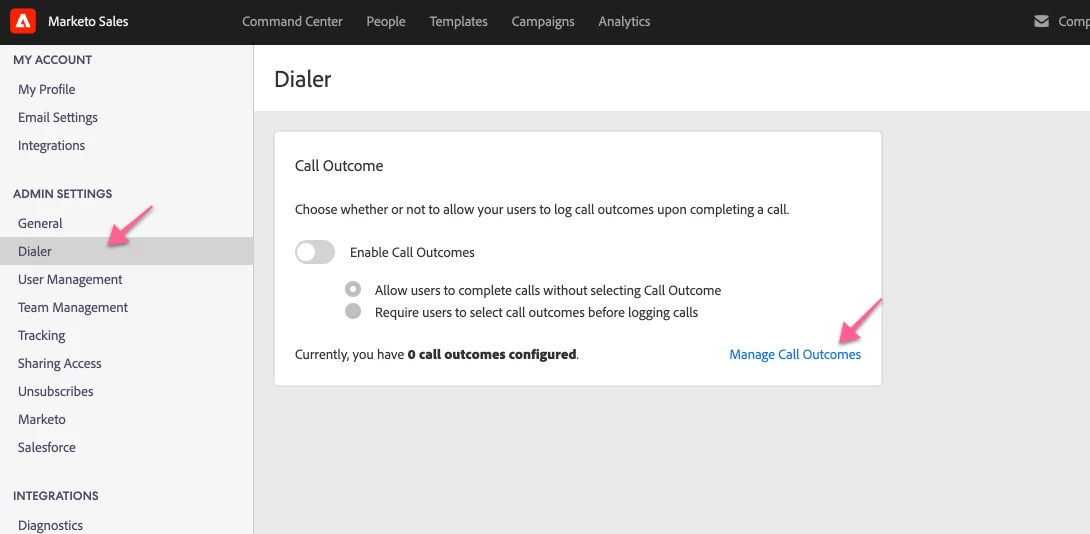This screenshot has width=1090, height=534.
Task: Open the People menu
Action: click(x=386, y=22)
